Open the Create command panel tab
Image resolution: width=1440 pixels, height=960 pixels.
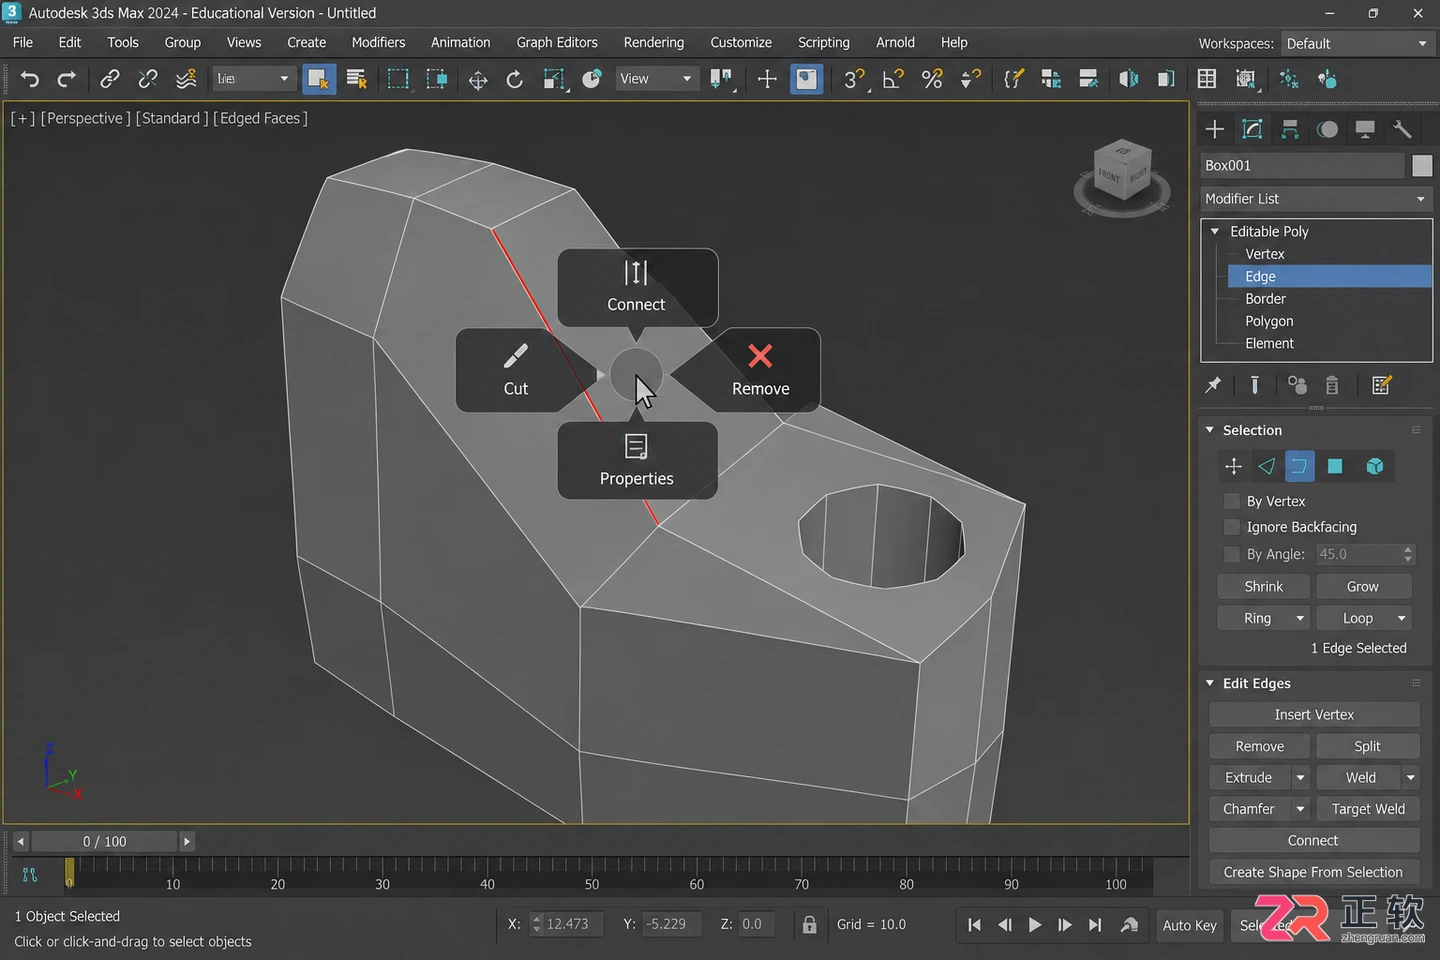(x=1215, y=129)
